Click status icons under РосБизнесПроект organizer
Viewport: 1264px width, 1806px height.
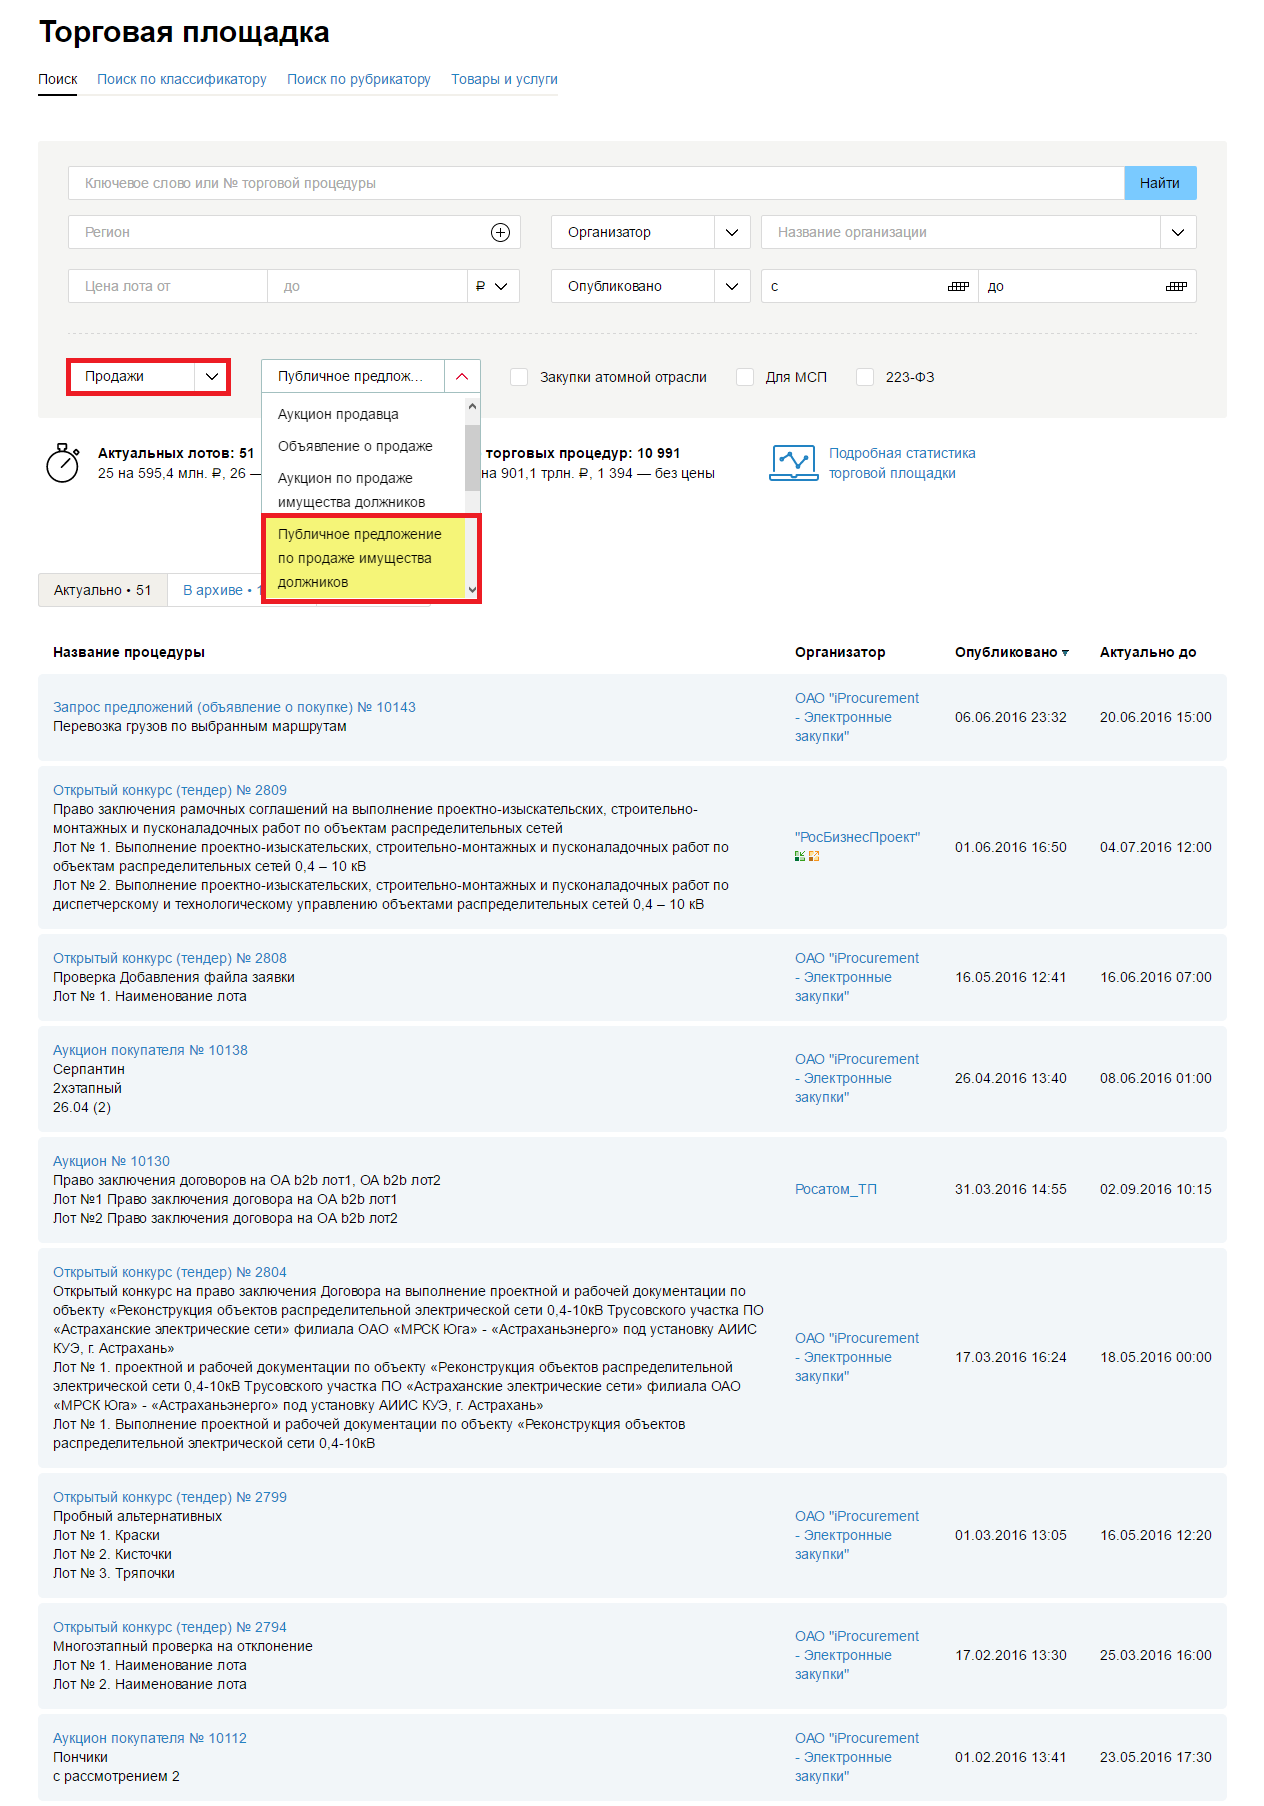(x=807, y=856)
